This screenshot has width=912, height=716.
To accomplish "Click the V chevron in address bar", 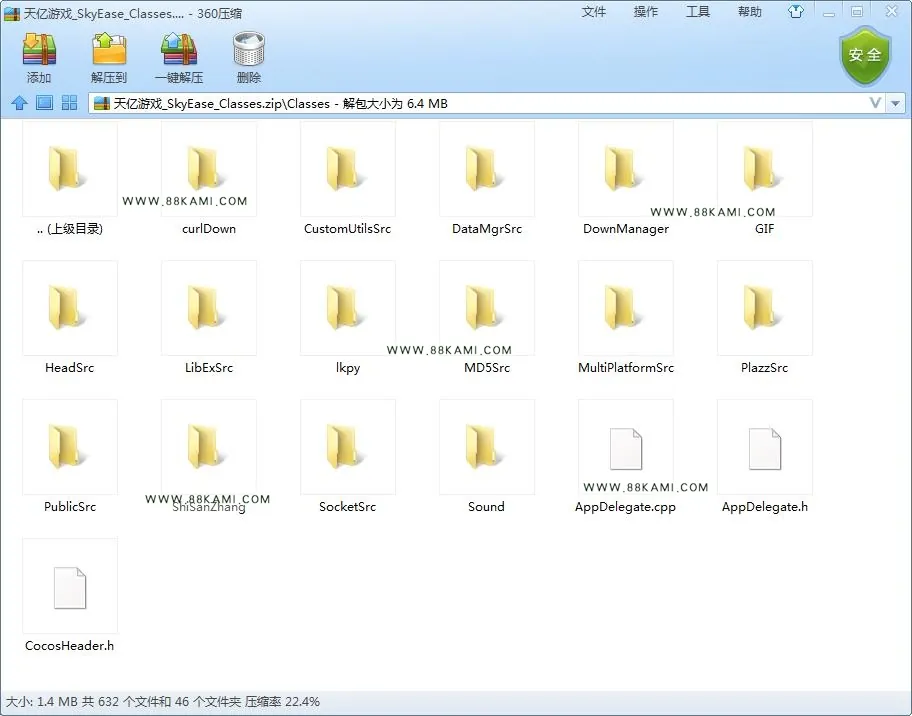I will tap(875, 103).
